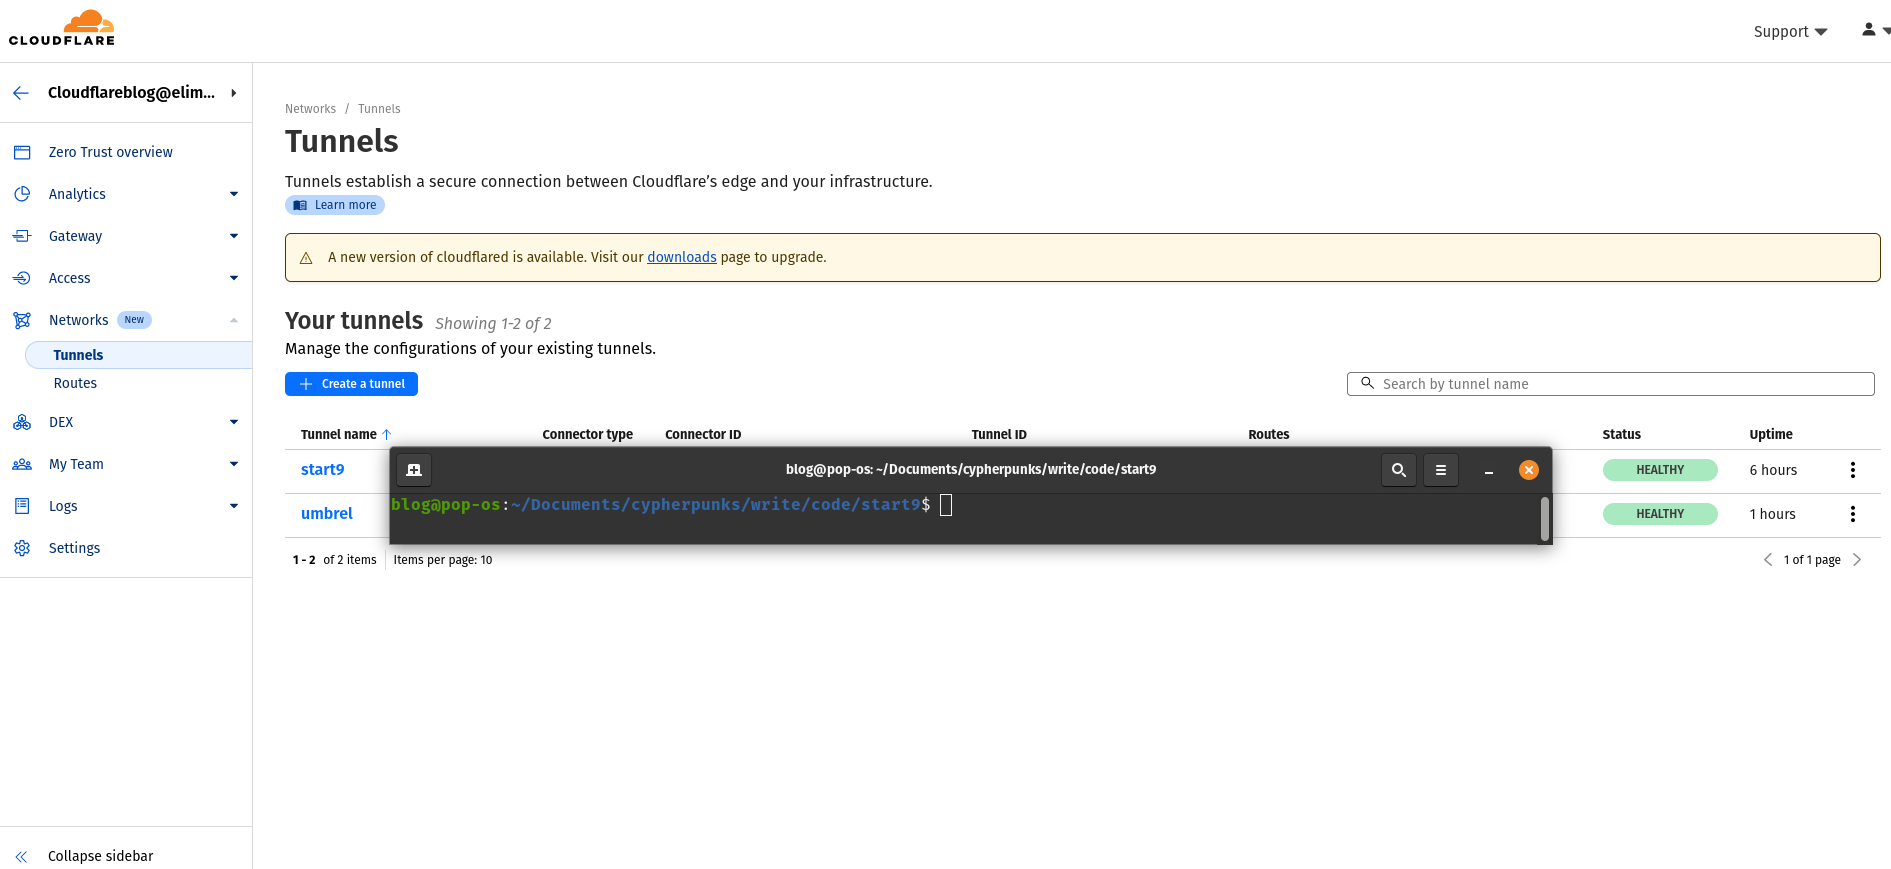
Task: Click the Networks breadcrumb
Action: click(310, 109)
